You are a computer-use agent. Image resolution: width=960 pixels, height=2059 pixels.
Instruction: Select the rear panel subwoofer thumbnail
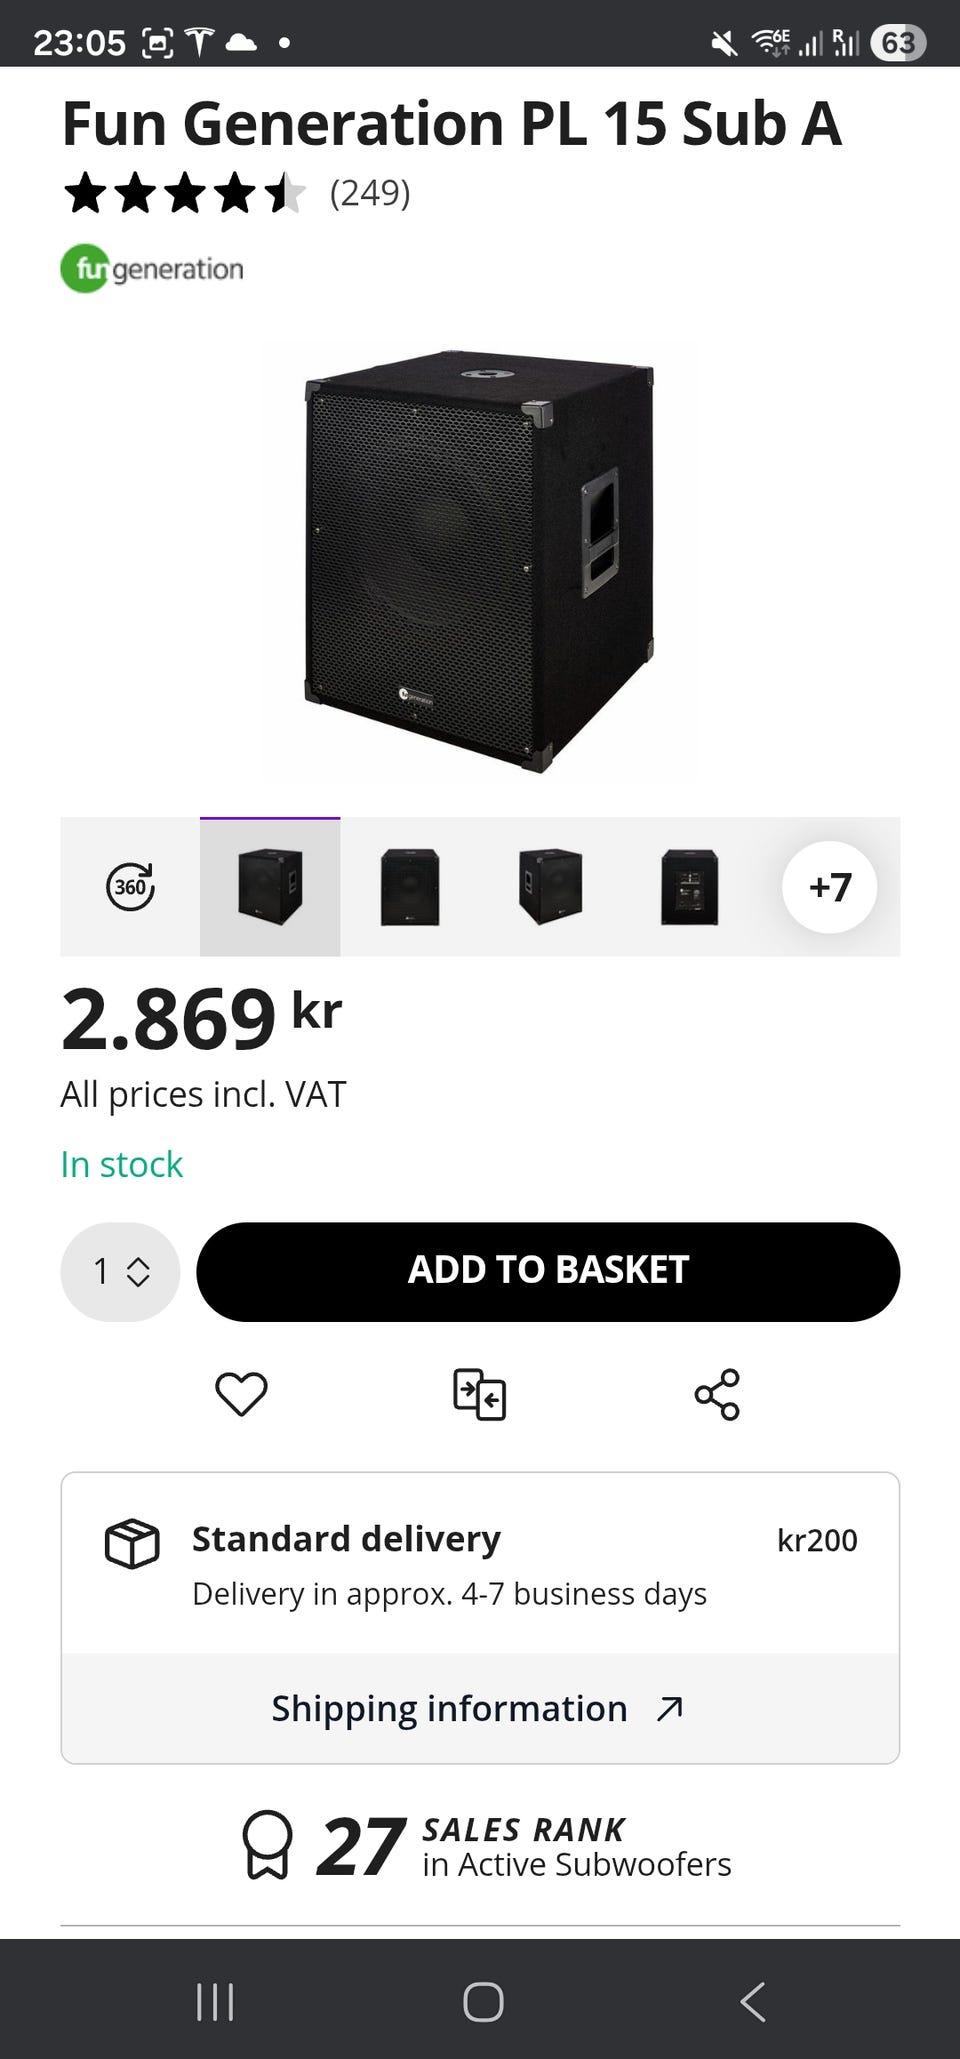coord(689,887)
